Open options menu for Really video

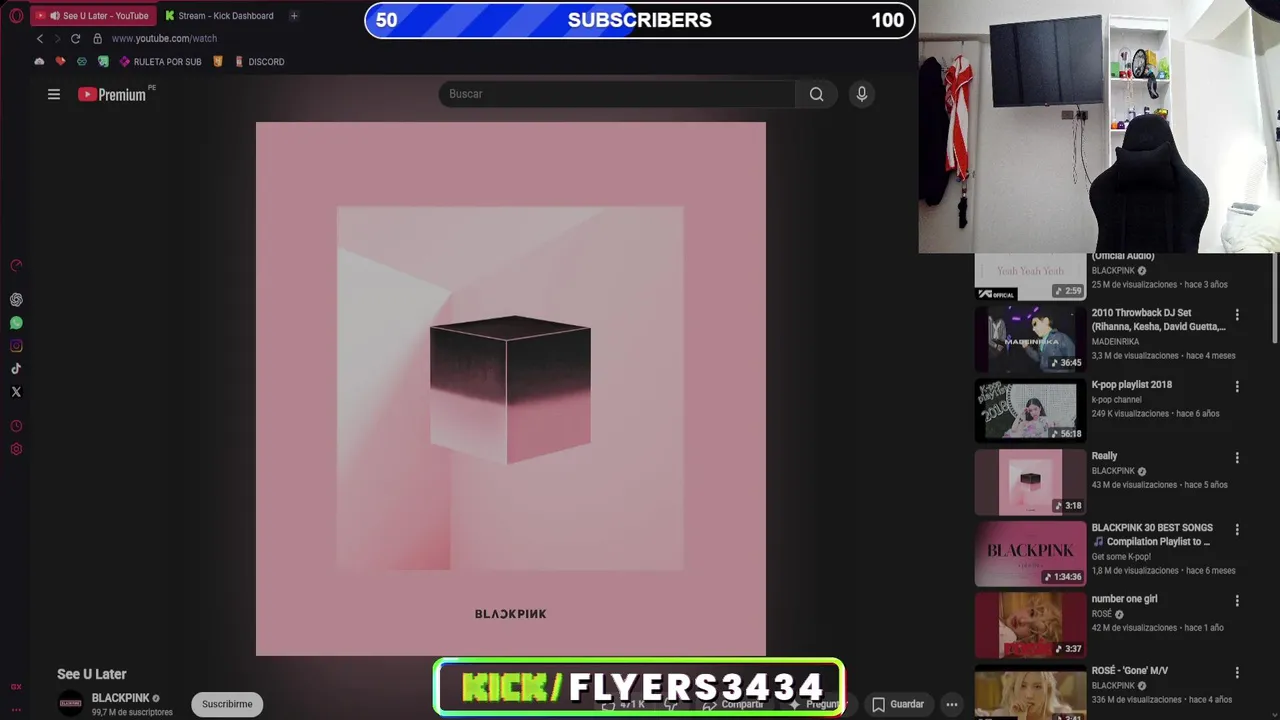pos(1237,458)
